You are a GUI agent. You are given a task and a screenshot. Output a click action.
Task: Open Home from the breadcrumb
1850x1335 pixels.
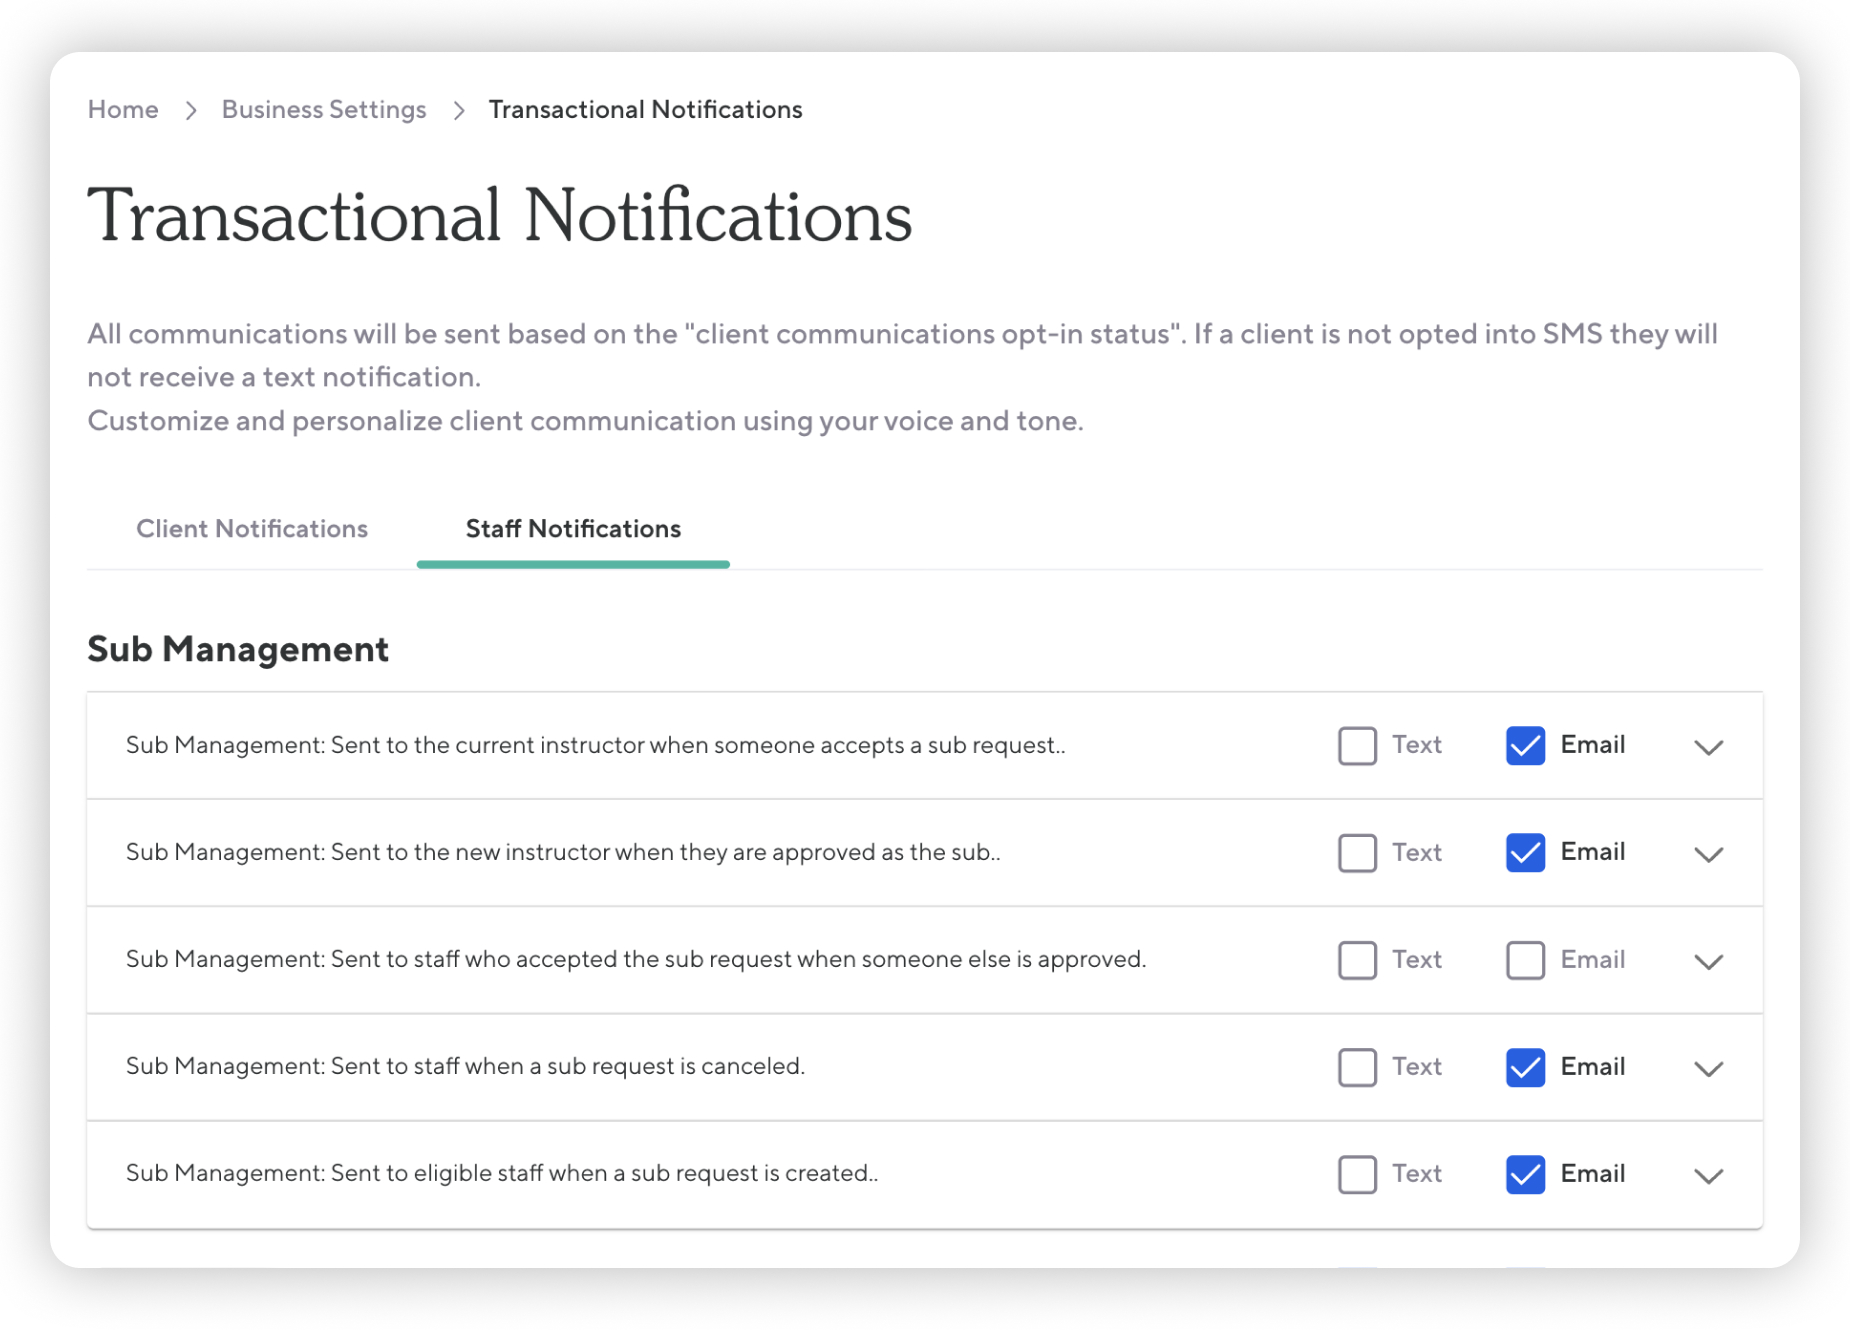(122, 109)
